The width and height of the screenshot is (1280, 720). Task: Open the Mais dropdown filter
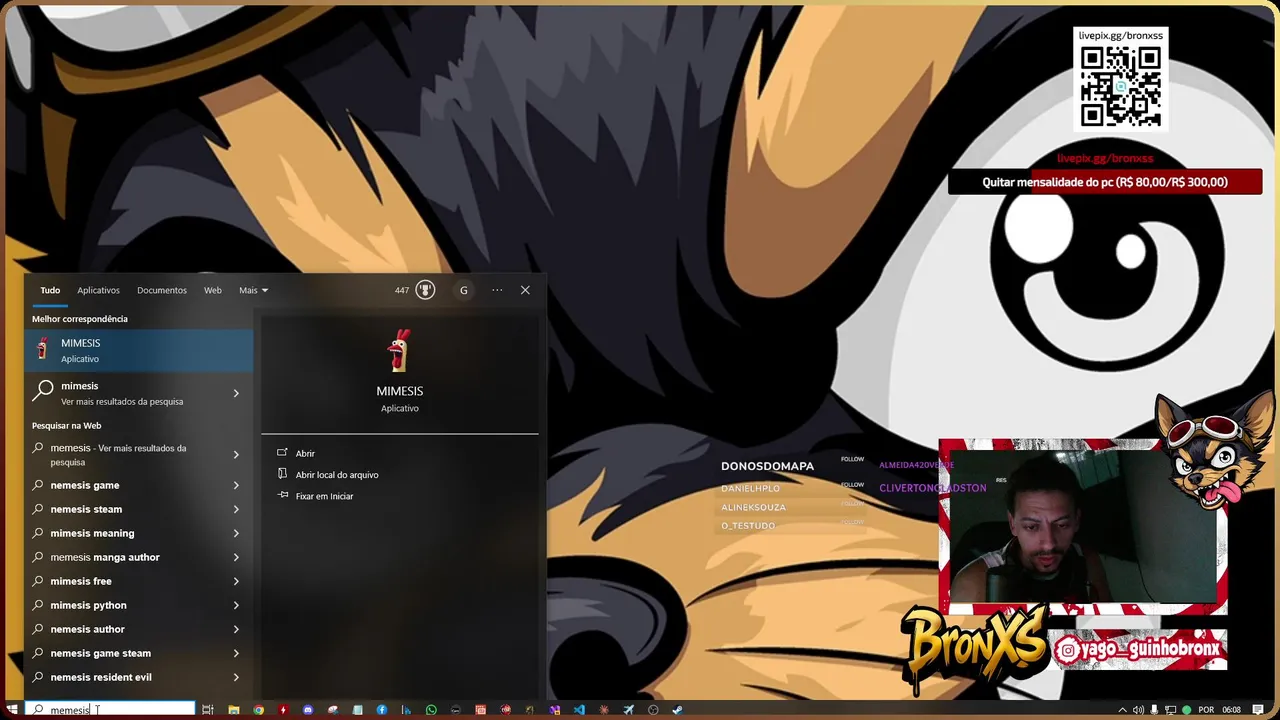tap(253, 290)
